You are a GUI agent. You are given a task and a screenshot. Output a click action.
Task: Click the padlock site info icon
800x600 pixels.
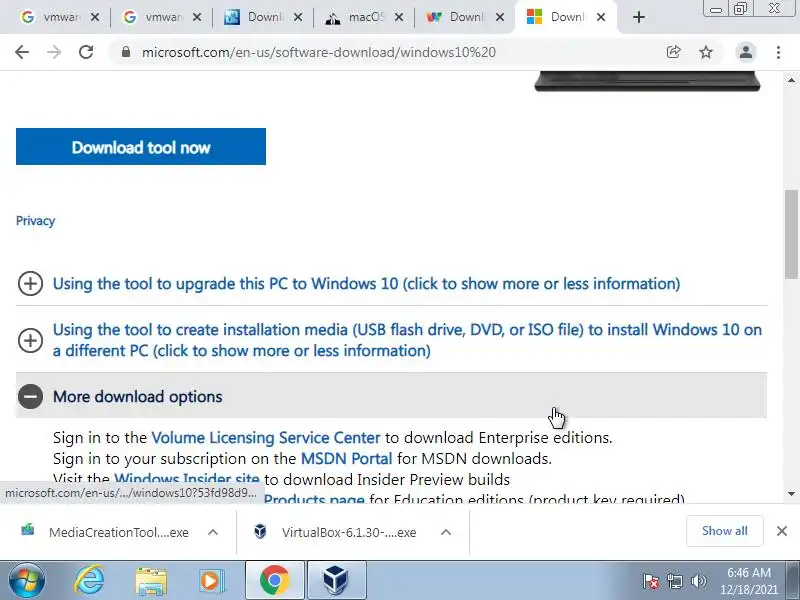126,52
